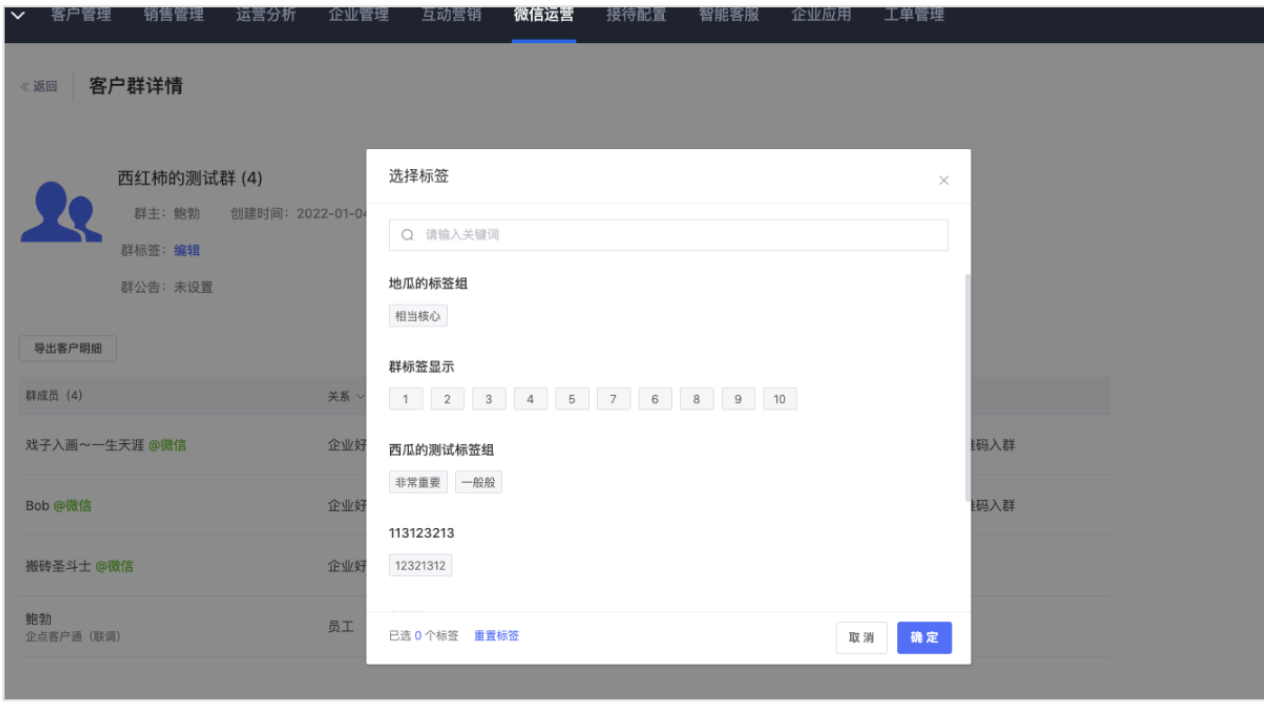Screen dimensions: 1264x706
Task: Click member Bob @微信
Action: (58, 506)
